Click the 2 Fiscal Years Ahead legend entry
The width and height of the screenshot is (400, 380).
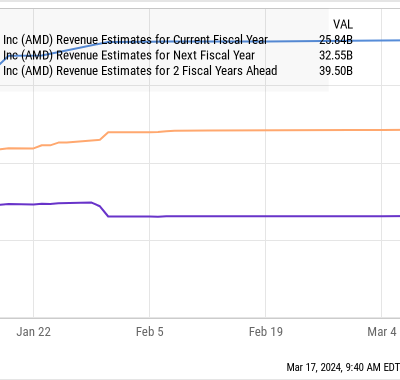(x=140, y=71)
